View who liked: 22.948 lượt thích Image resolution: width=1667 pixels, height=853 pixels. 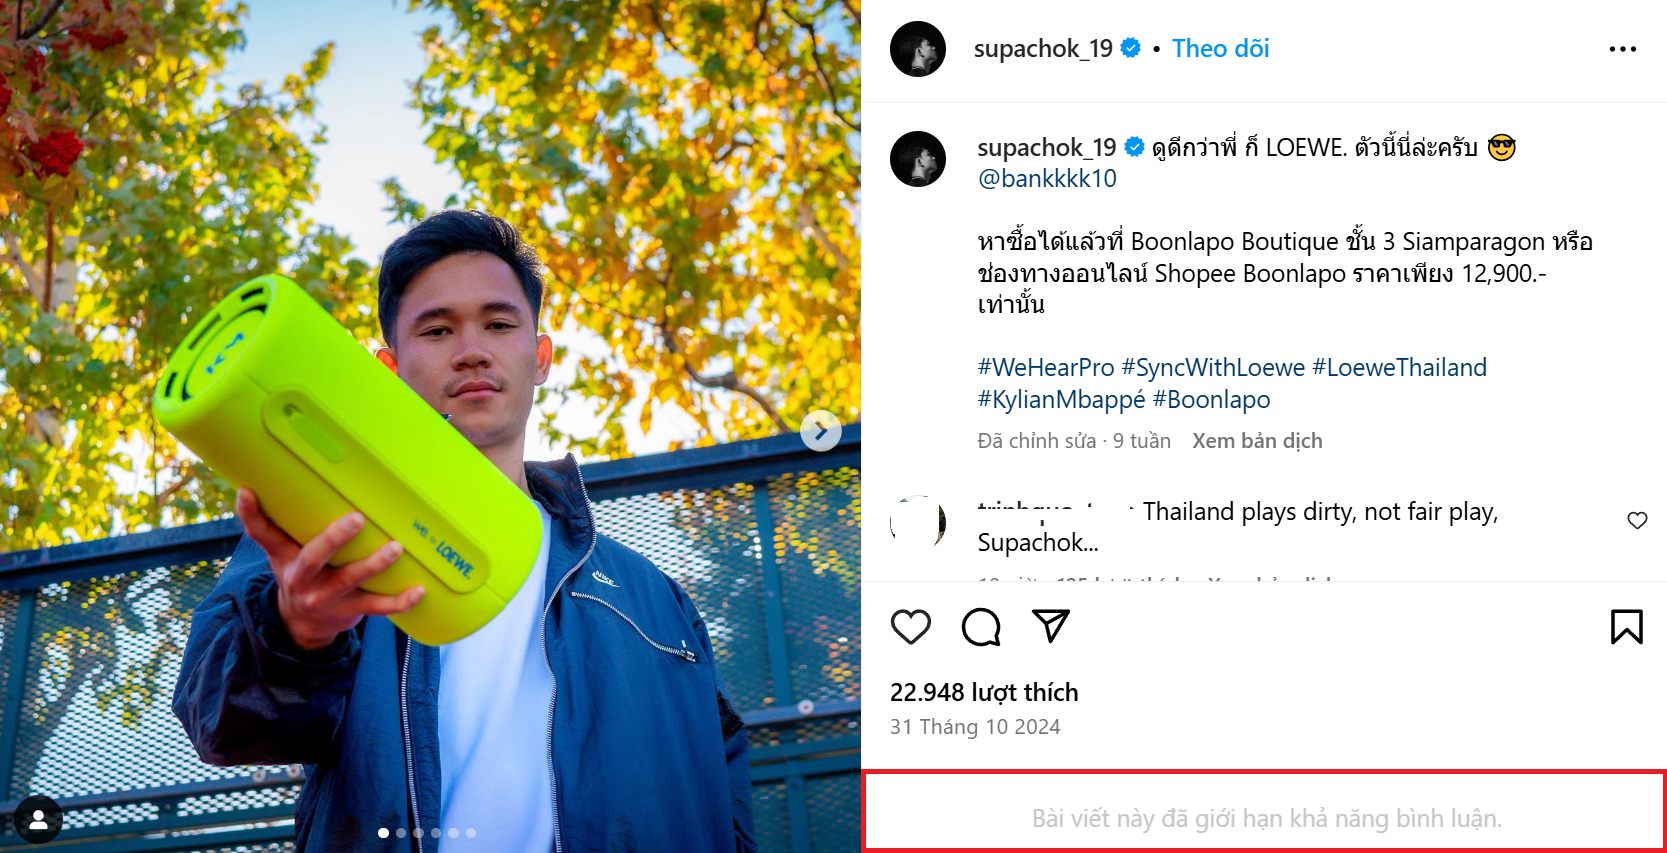click(984, 692)
